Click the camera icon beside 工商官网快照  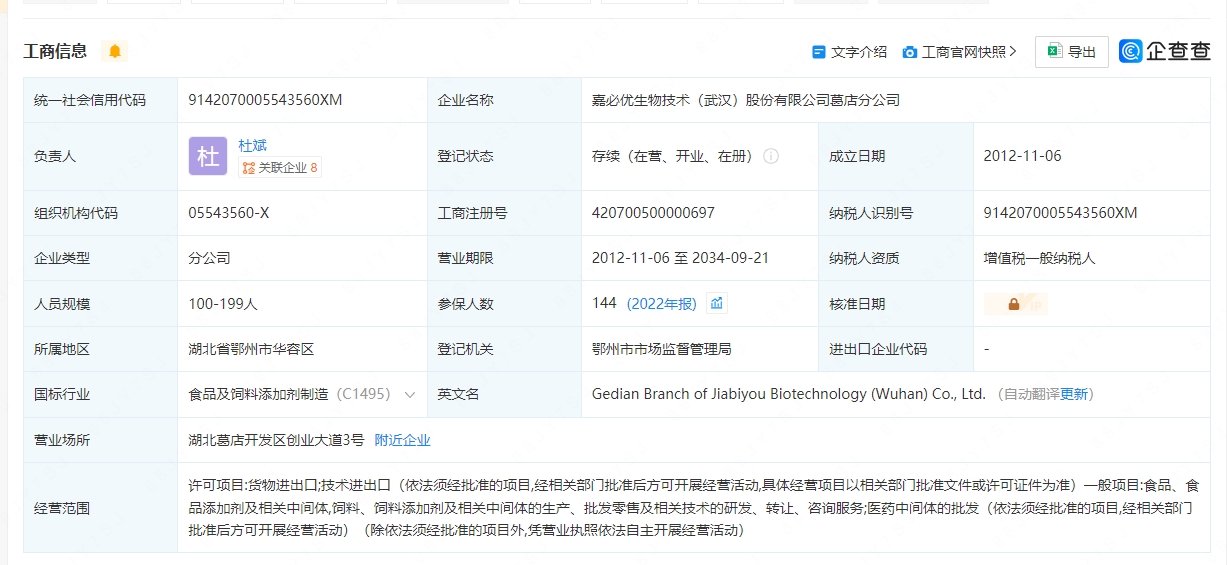tap(909, 52)
